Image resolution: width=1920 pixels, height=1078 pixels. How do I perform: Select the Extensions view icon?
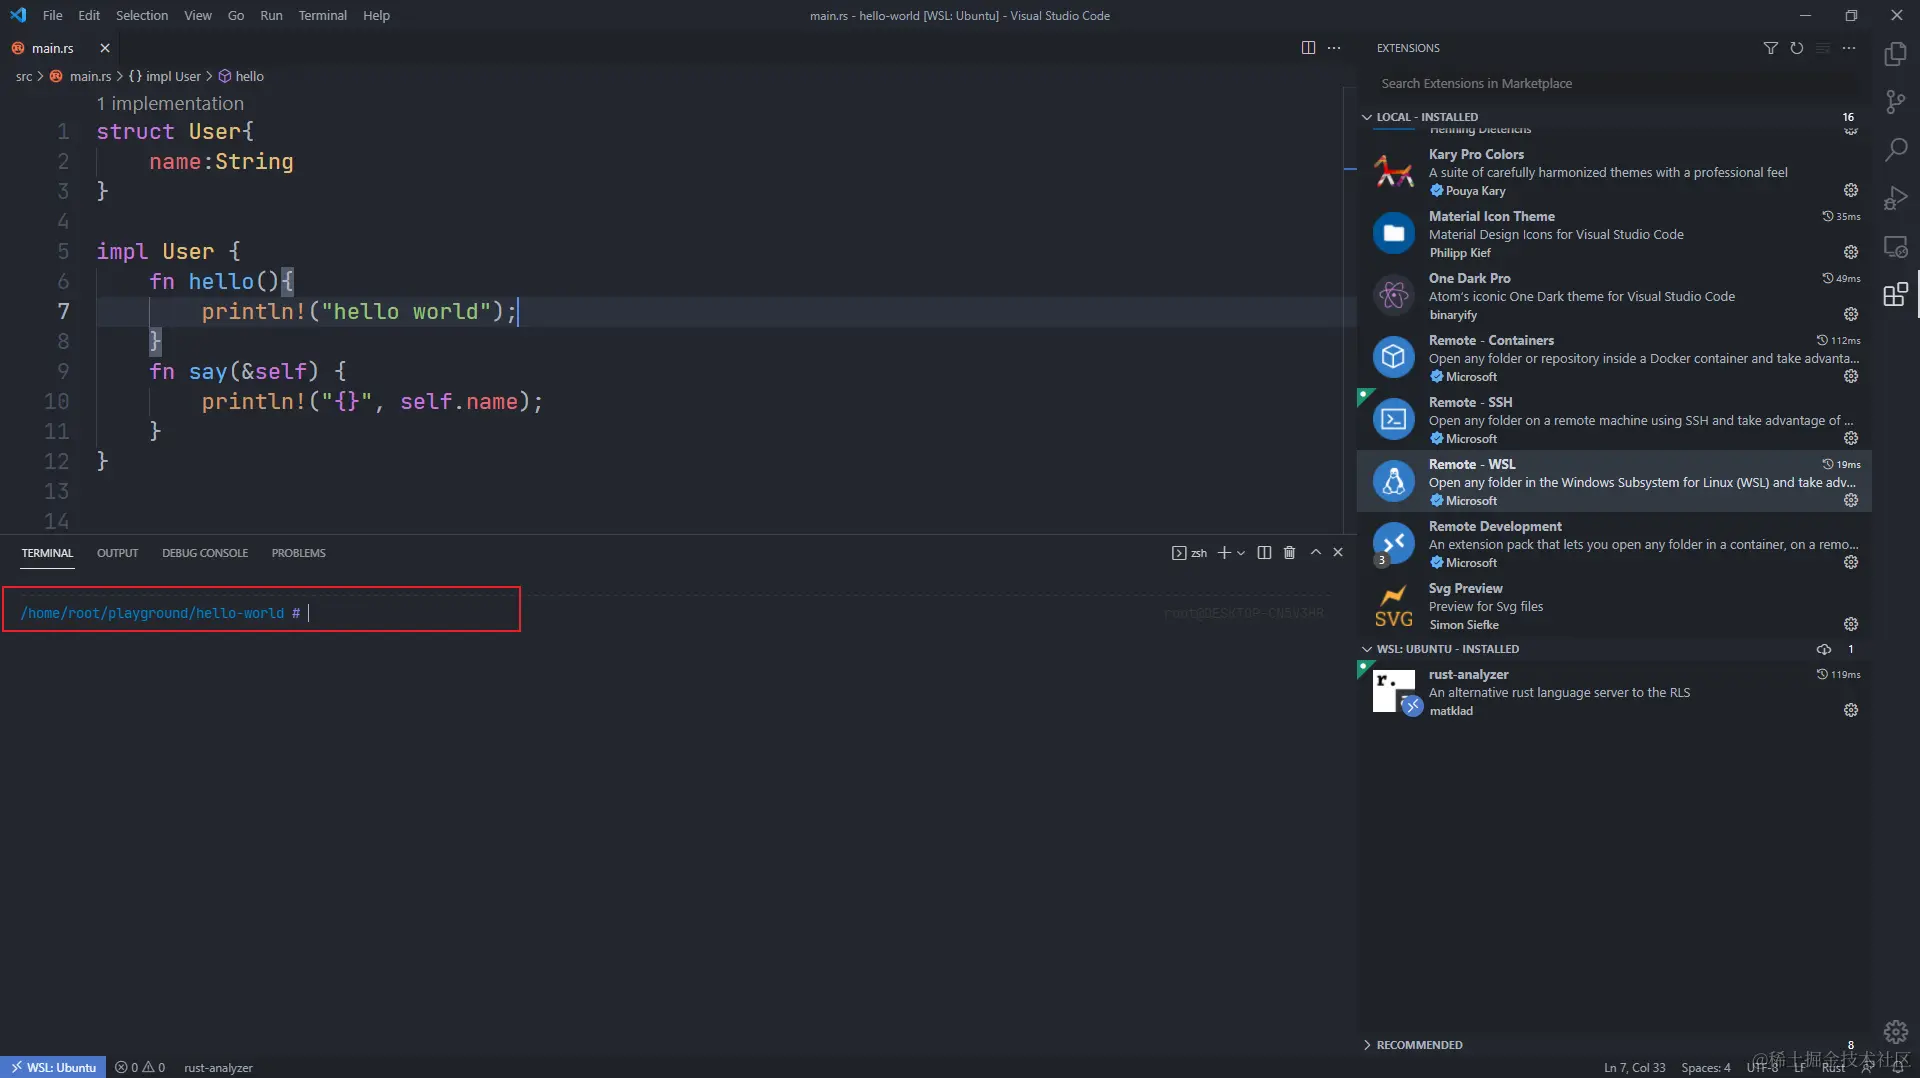1895,294
